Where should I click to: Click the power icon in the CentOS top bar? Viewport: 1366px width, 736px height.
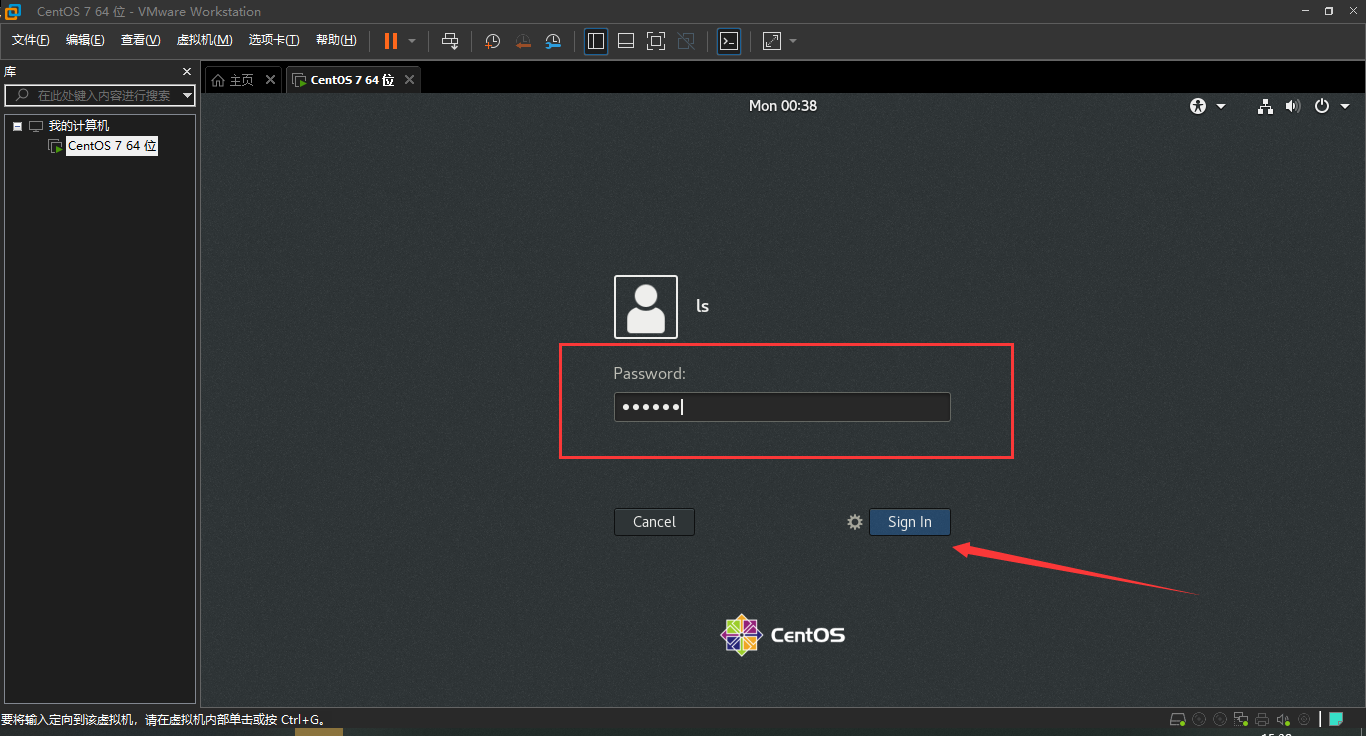point(1322,106)
